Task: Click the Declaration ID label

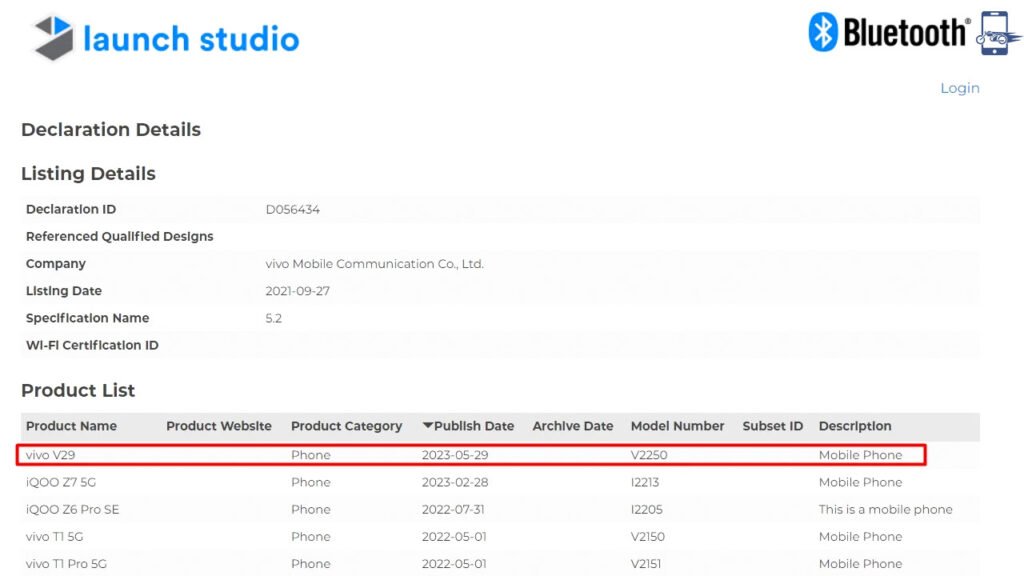Action: point(71,210)
